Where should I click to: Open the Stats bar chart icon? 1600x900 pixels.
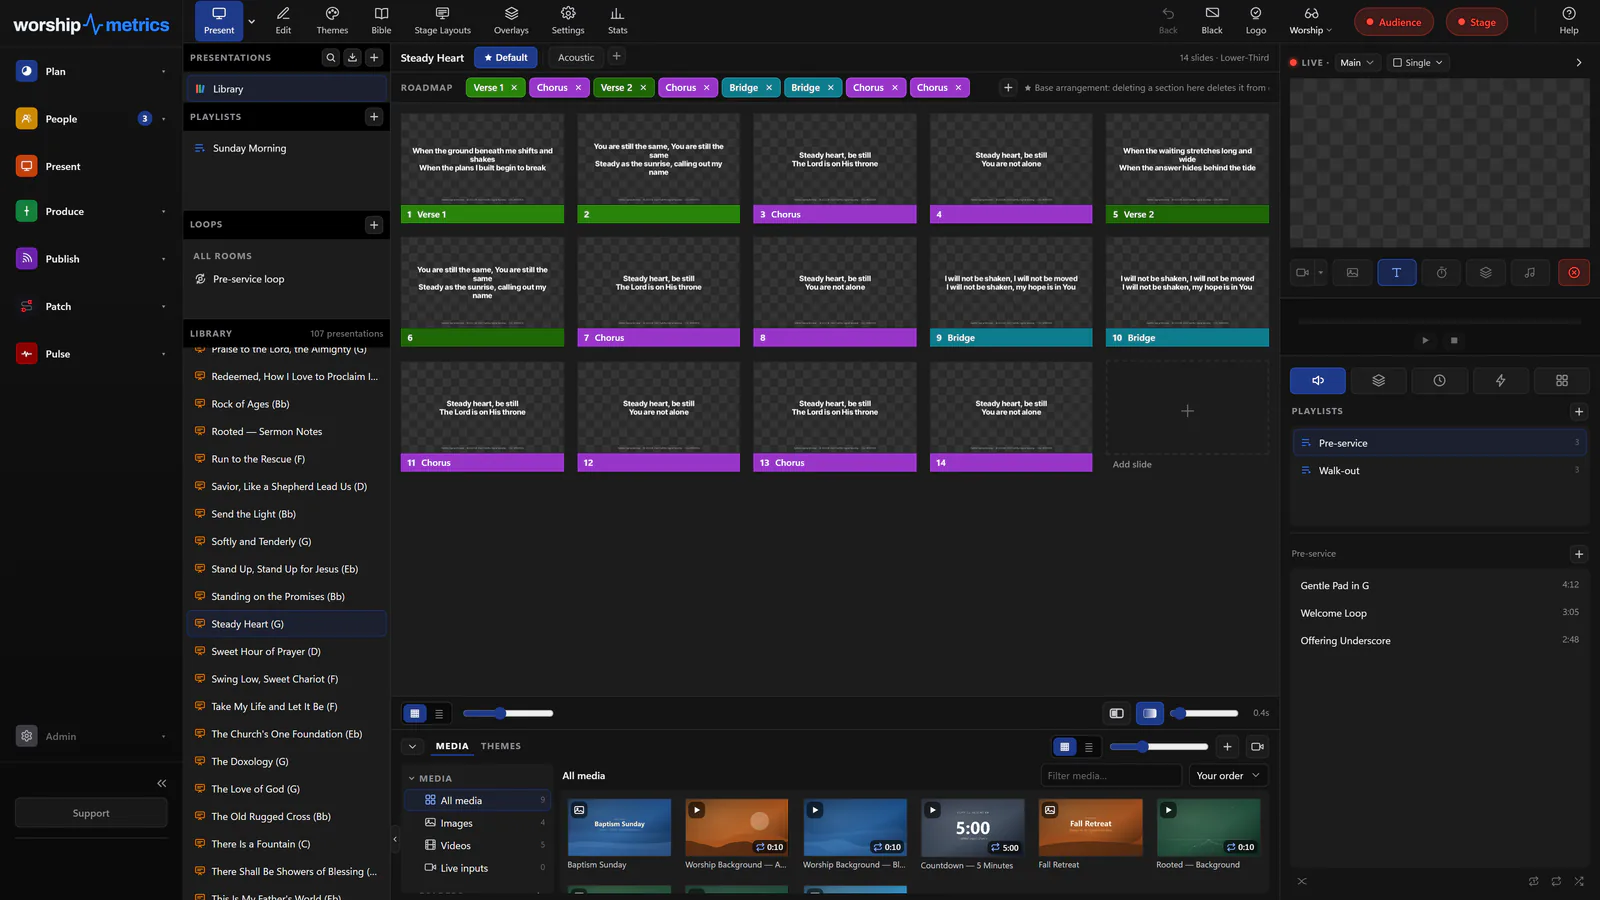pyautogui.click(x=617, y=20)
